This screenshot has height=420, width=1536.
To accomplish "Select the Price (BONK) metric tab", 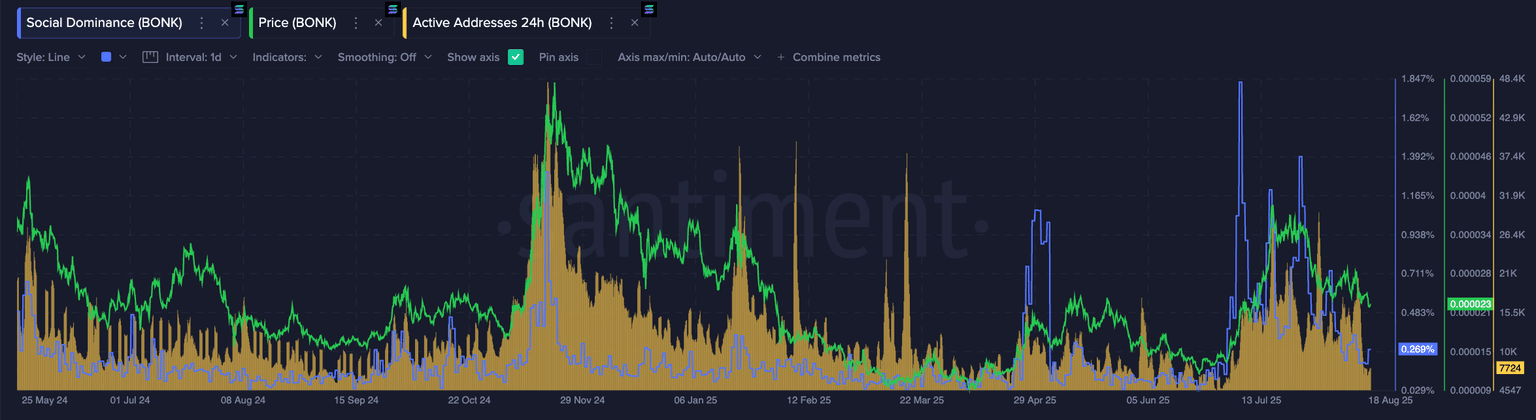I will pyautogui.click(x=297, y=22).
